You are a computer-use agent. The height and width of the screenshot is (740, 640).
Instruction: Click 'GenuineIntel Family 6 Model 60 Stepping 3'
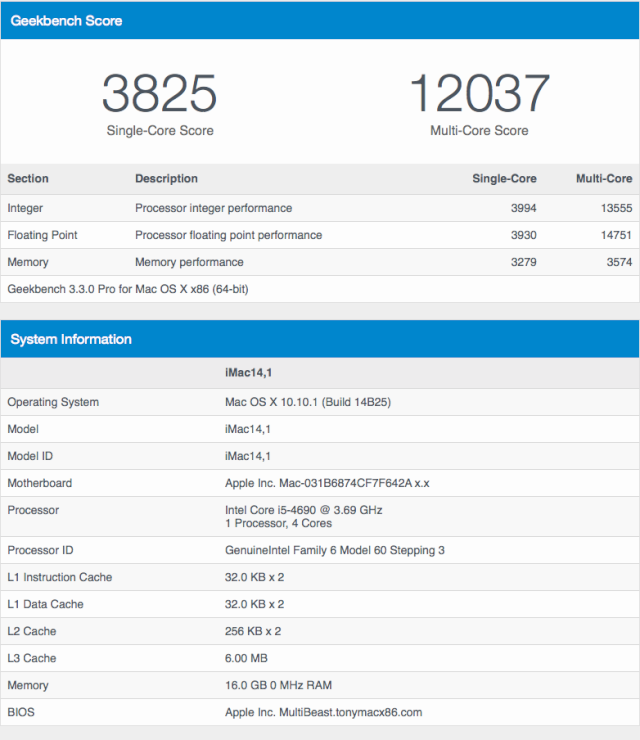click(335, 550)
